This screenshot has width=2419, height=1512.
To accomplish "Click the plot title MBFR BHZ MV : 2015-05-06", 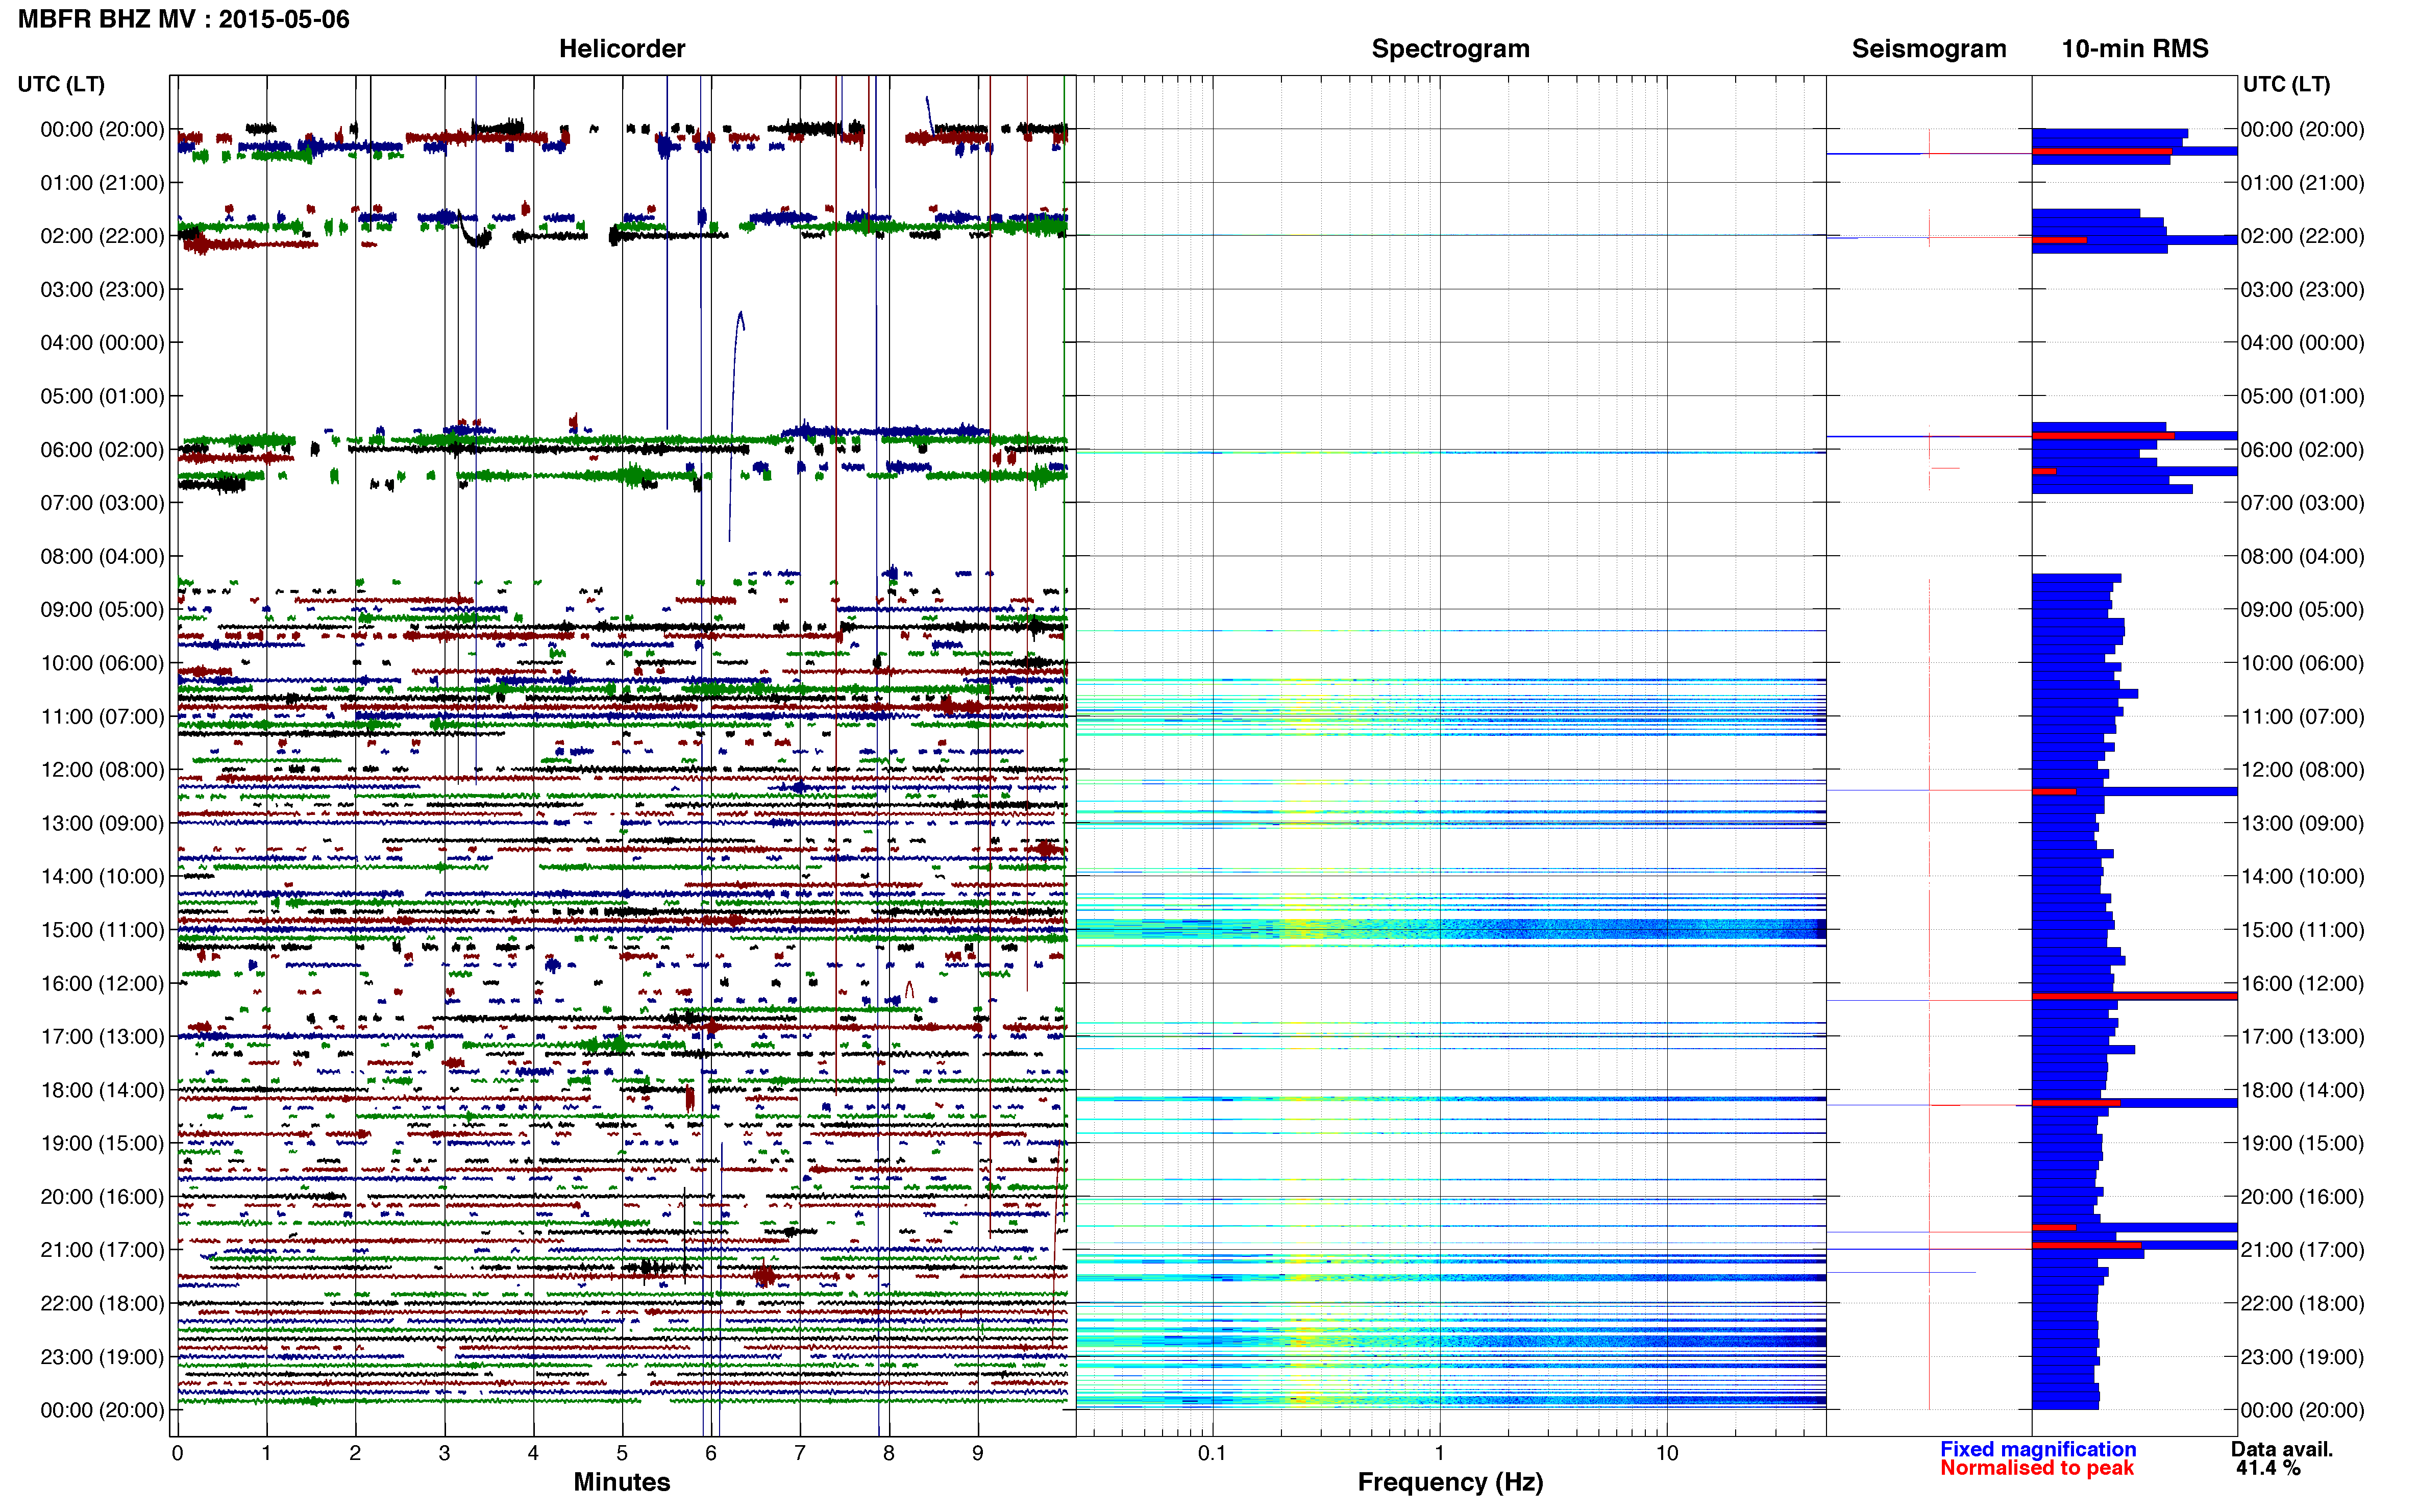I will pyautogui.click(x=184, y=19).
